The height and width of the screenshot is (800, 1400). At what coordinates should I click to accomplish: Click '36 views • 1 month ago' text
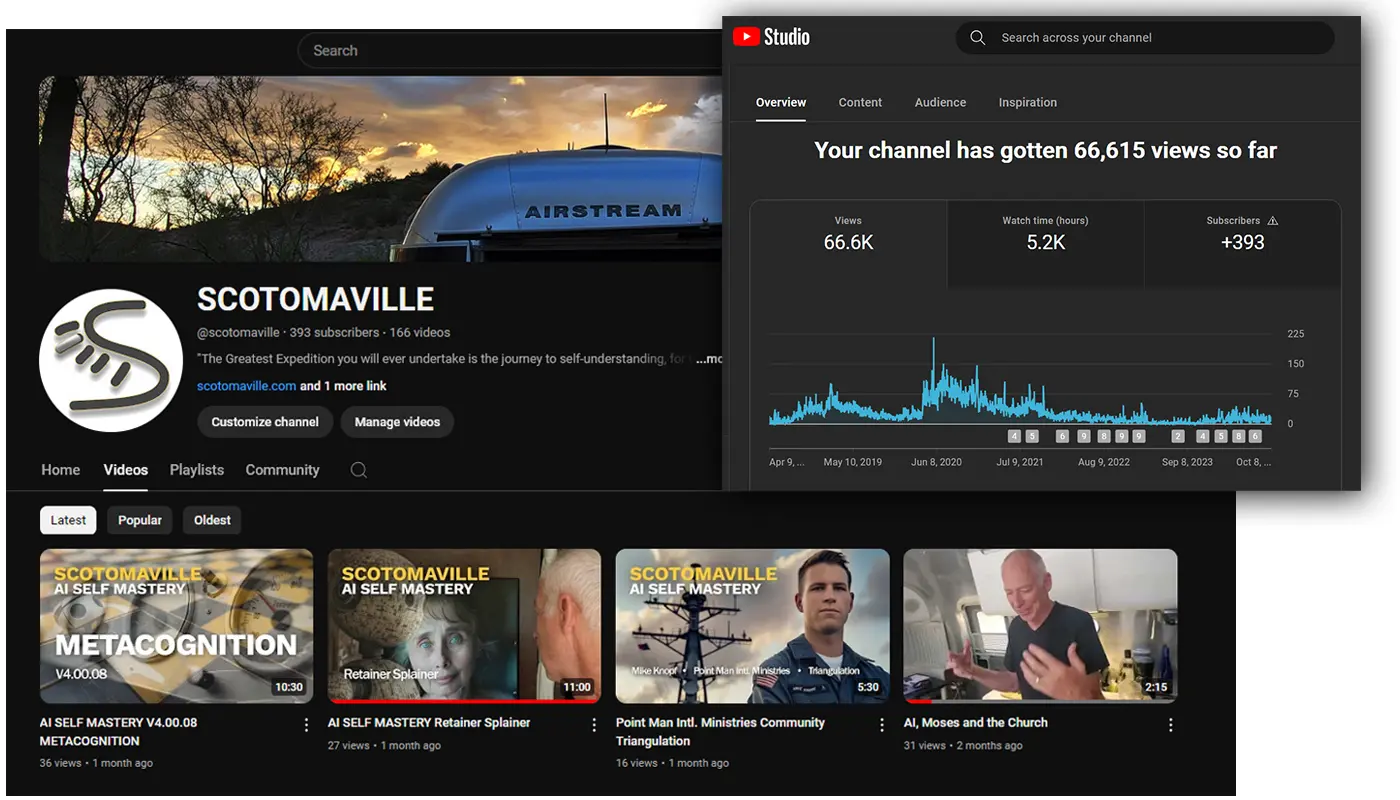96,763
